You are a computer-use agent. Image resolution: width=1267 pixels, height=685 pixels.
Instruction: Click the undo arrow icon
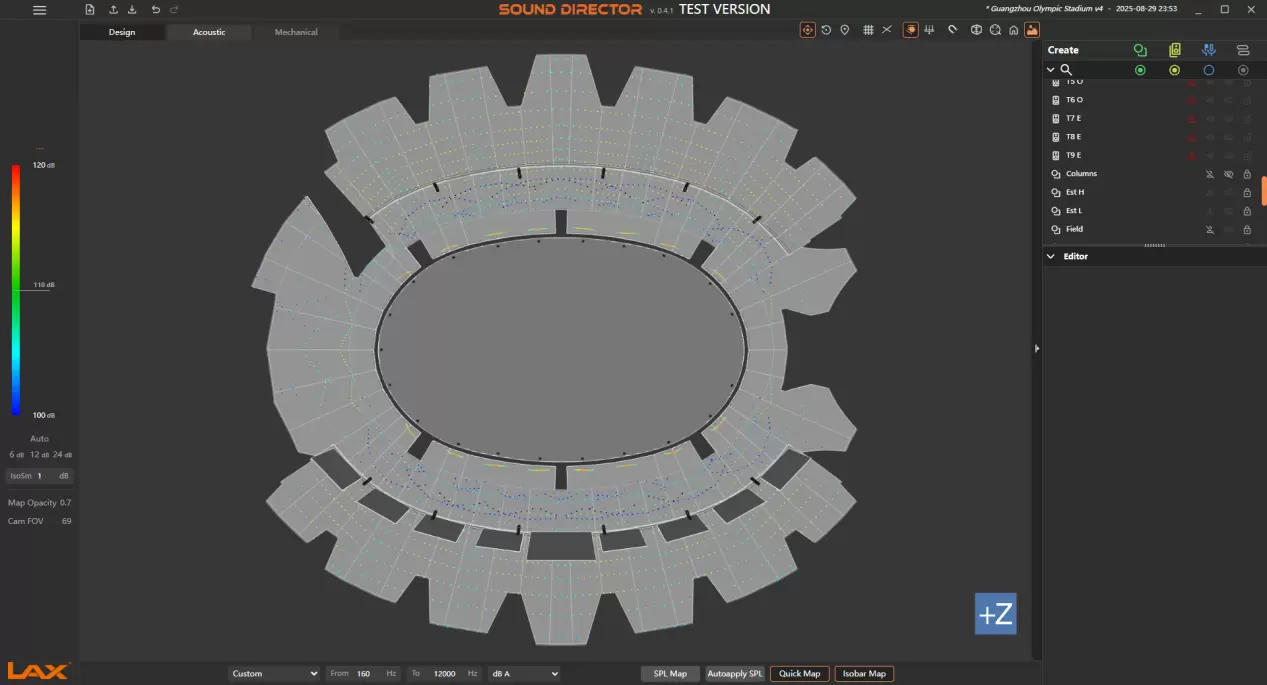point(155,10)
